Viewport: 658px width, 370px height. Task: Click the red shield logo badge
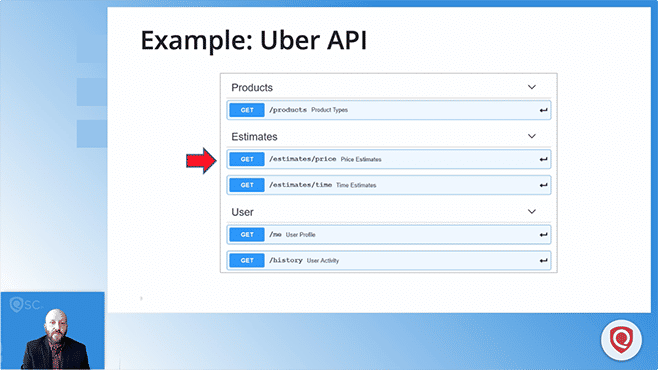pos(621,340)
